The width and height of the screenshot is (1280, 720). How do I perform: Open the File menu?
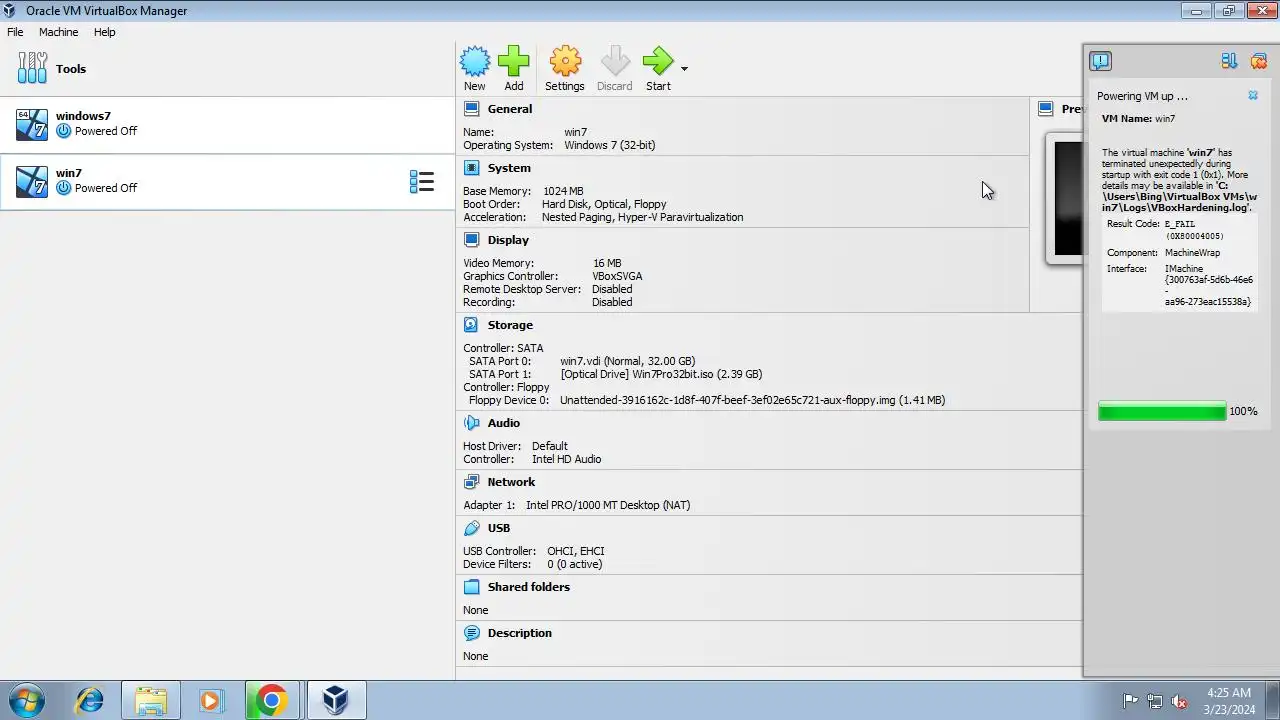pyautogui.click(x=15, y=32)
